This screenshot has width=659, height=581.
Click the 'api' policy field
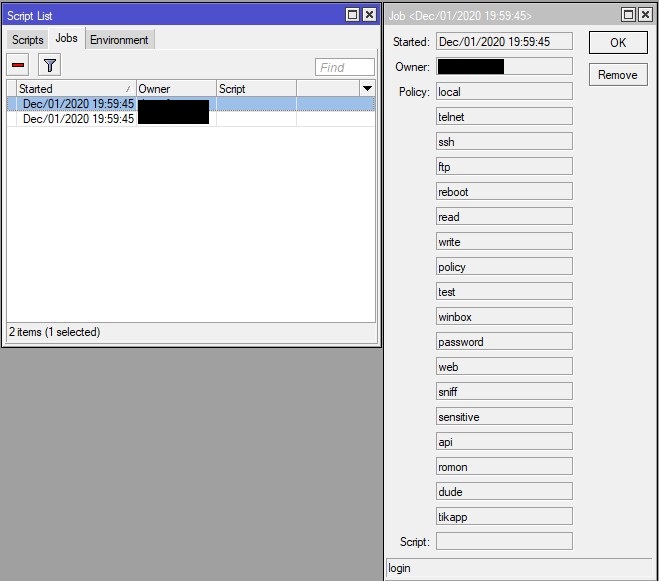tap(504, 441)
